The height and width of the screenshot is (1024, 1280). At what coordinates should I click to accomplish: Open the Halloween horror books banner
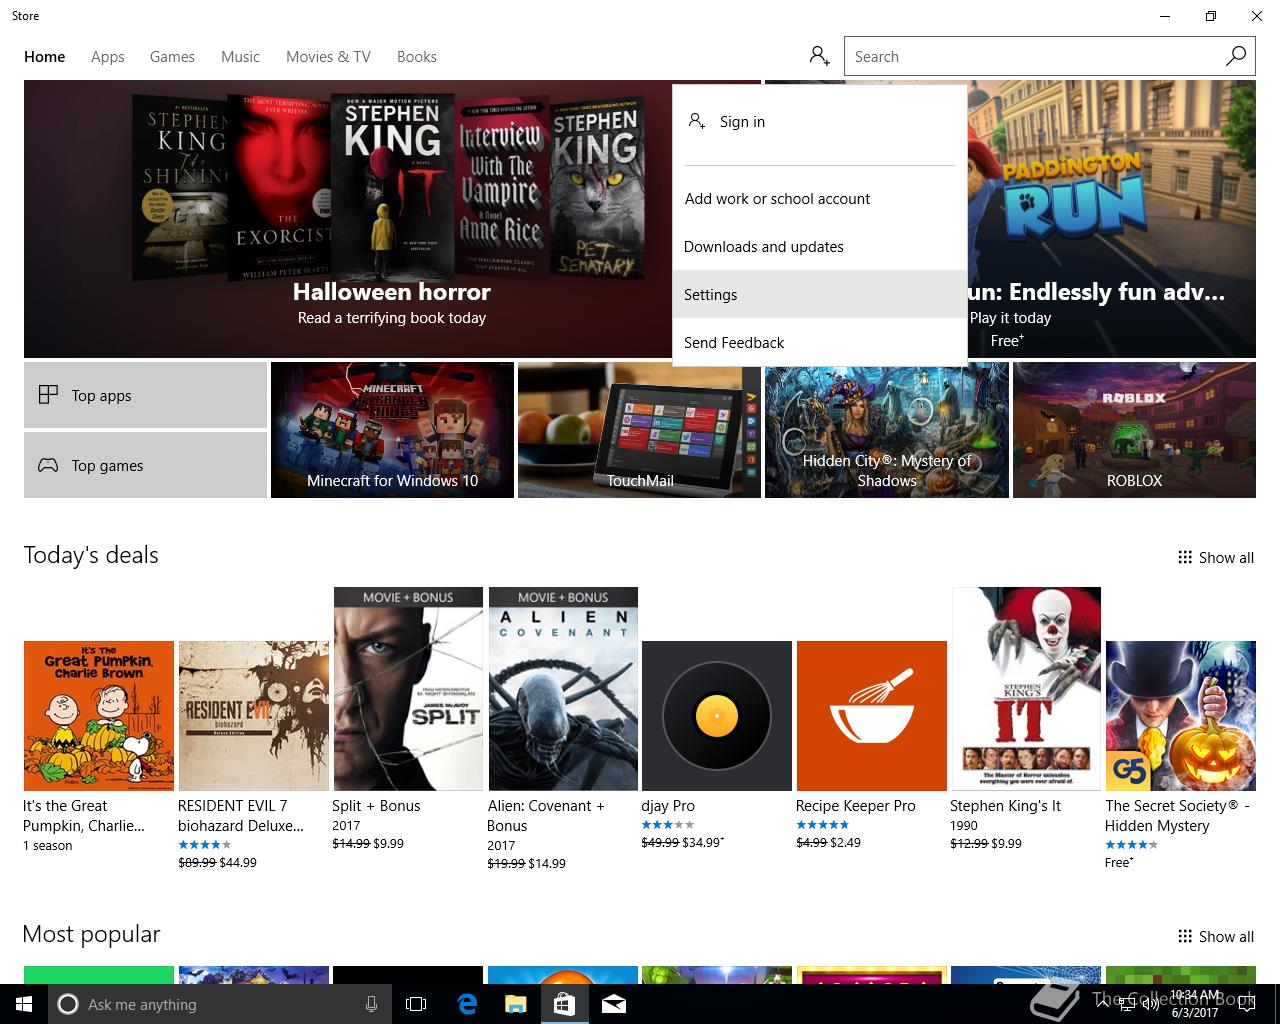(x=392, y=219)
